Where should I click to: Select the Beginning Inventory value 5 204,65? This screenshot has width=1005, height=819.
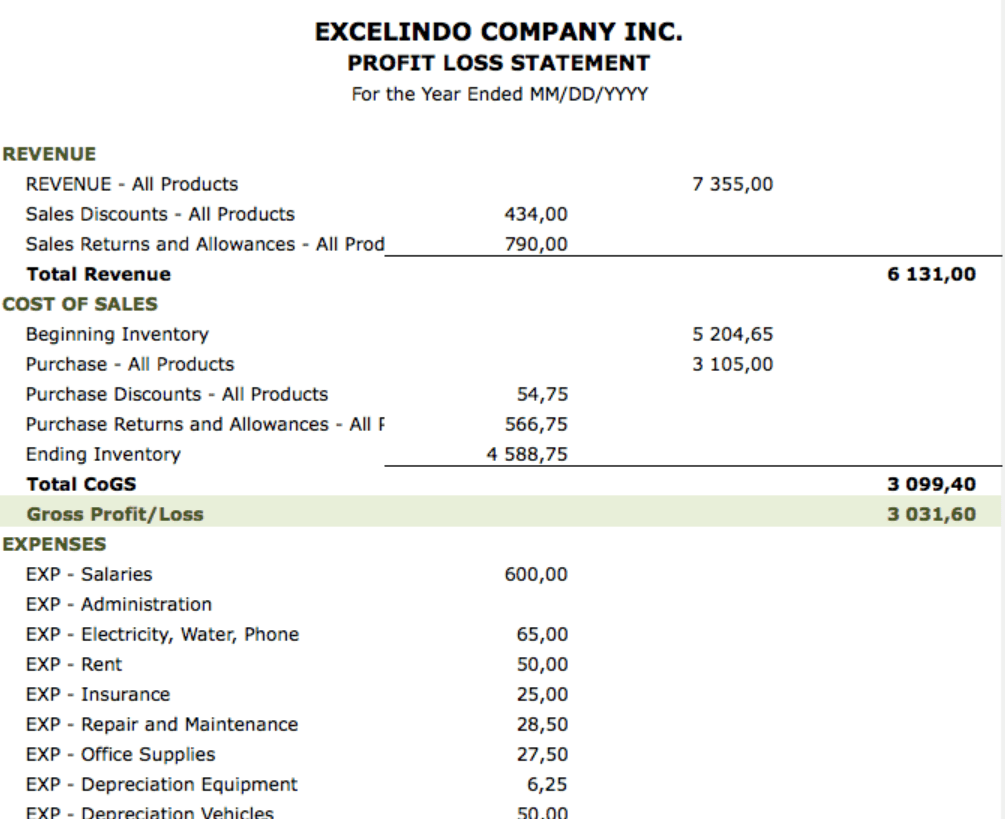(x=733, y=334)
